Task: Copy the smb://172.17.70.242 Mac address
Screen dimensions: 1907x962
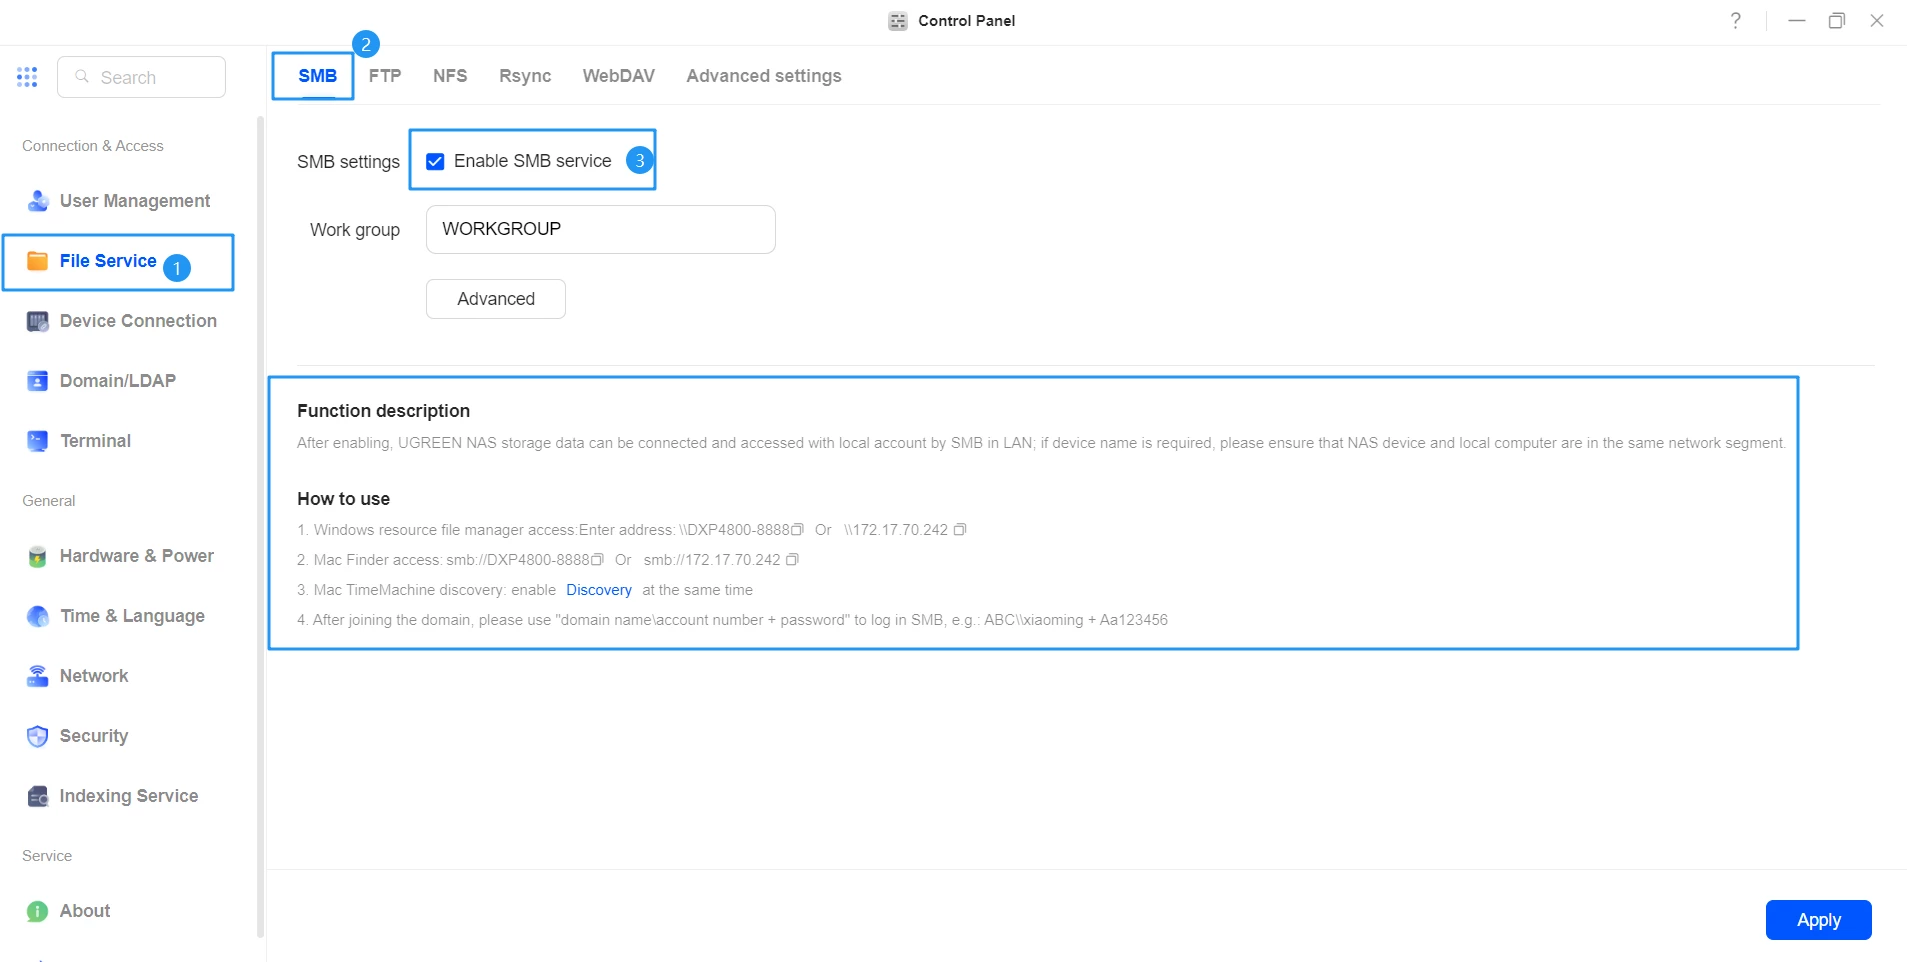Action: tap(792, 560)
